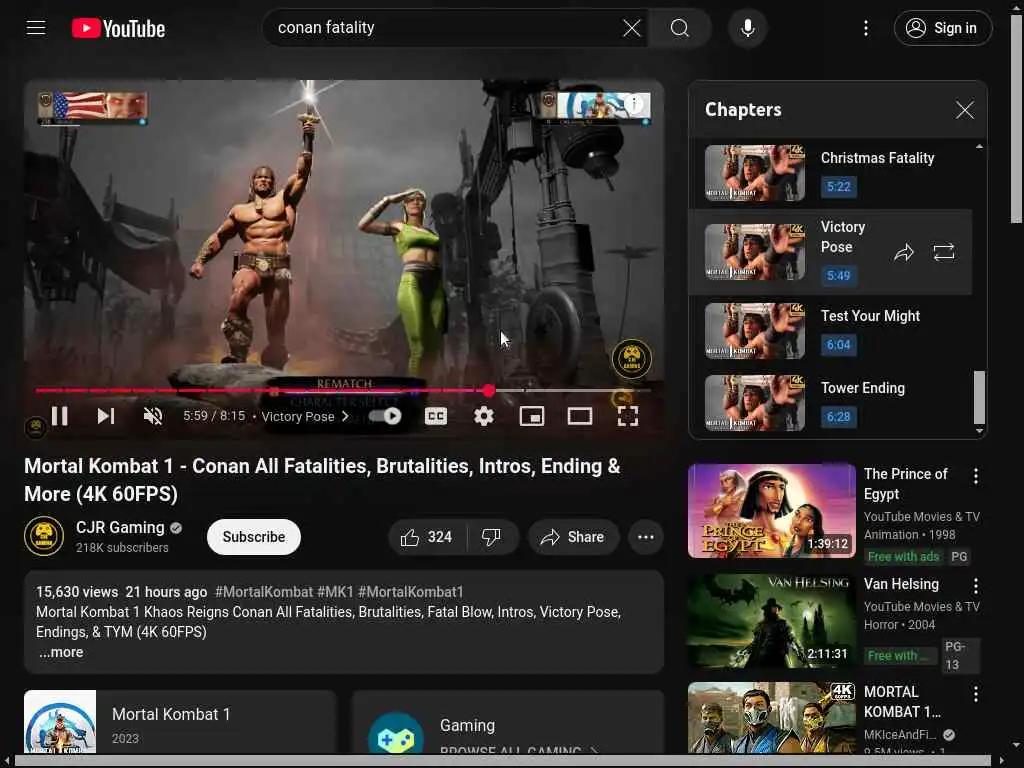Like the video (324 likes)
Viewport: 1024px width, 768px height.
(x=427, y=537)
